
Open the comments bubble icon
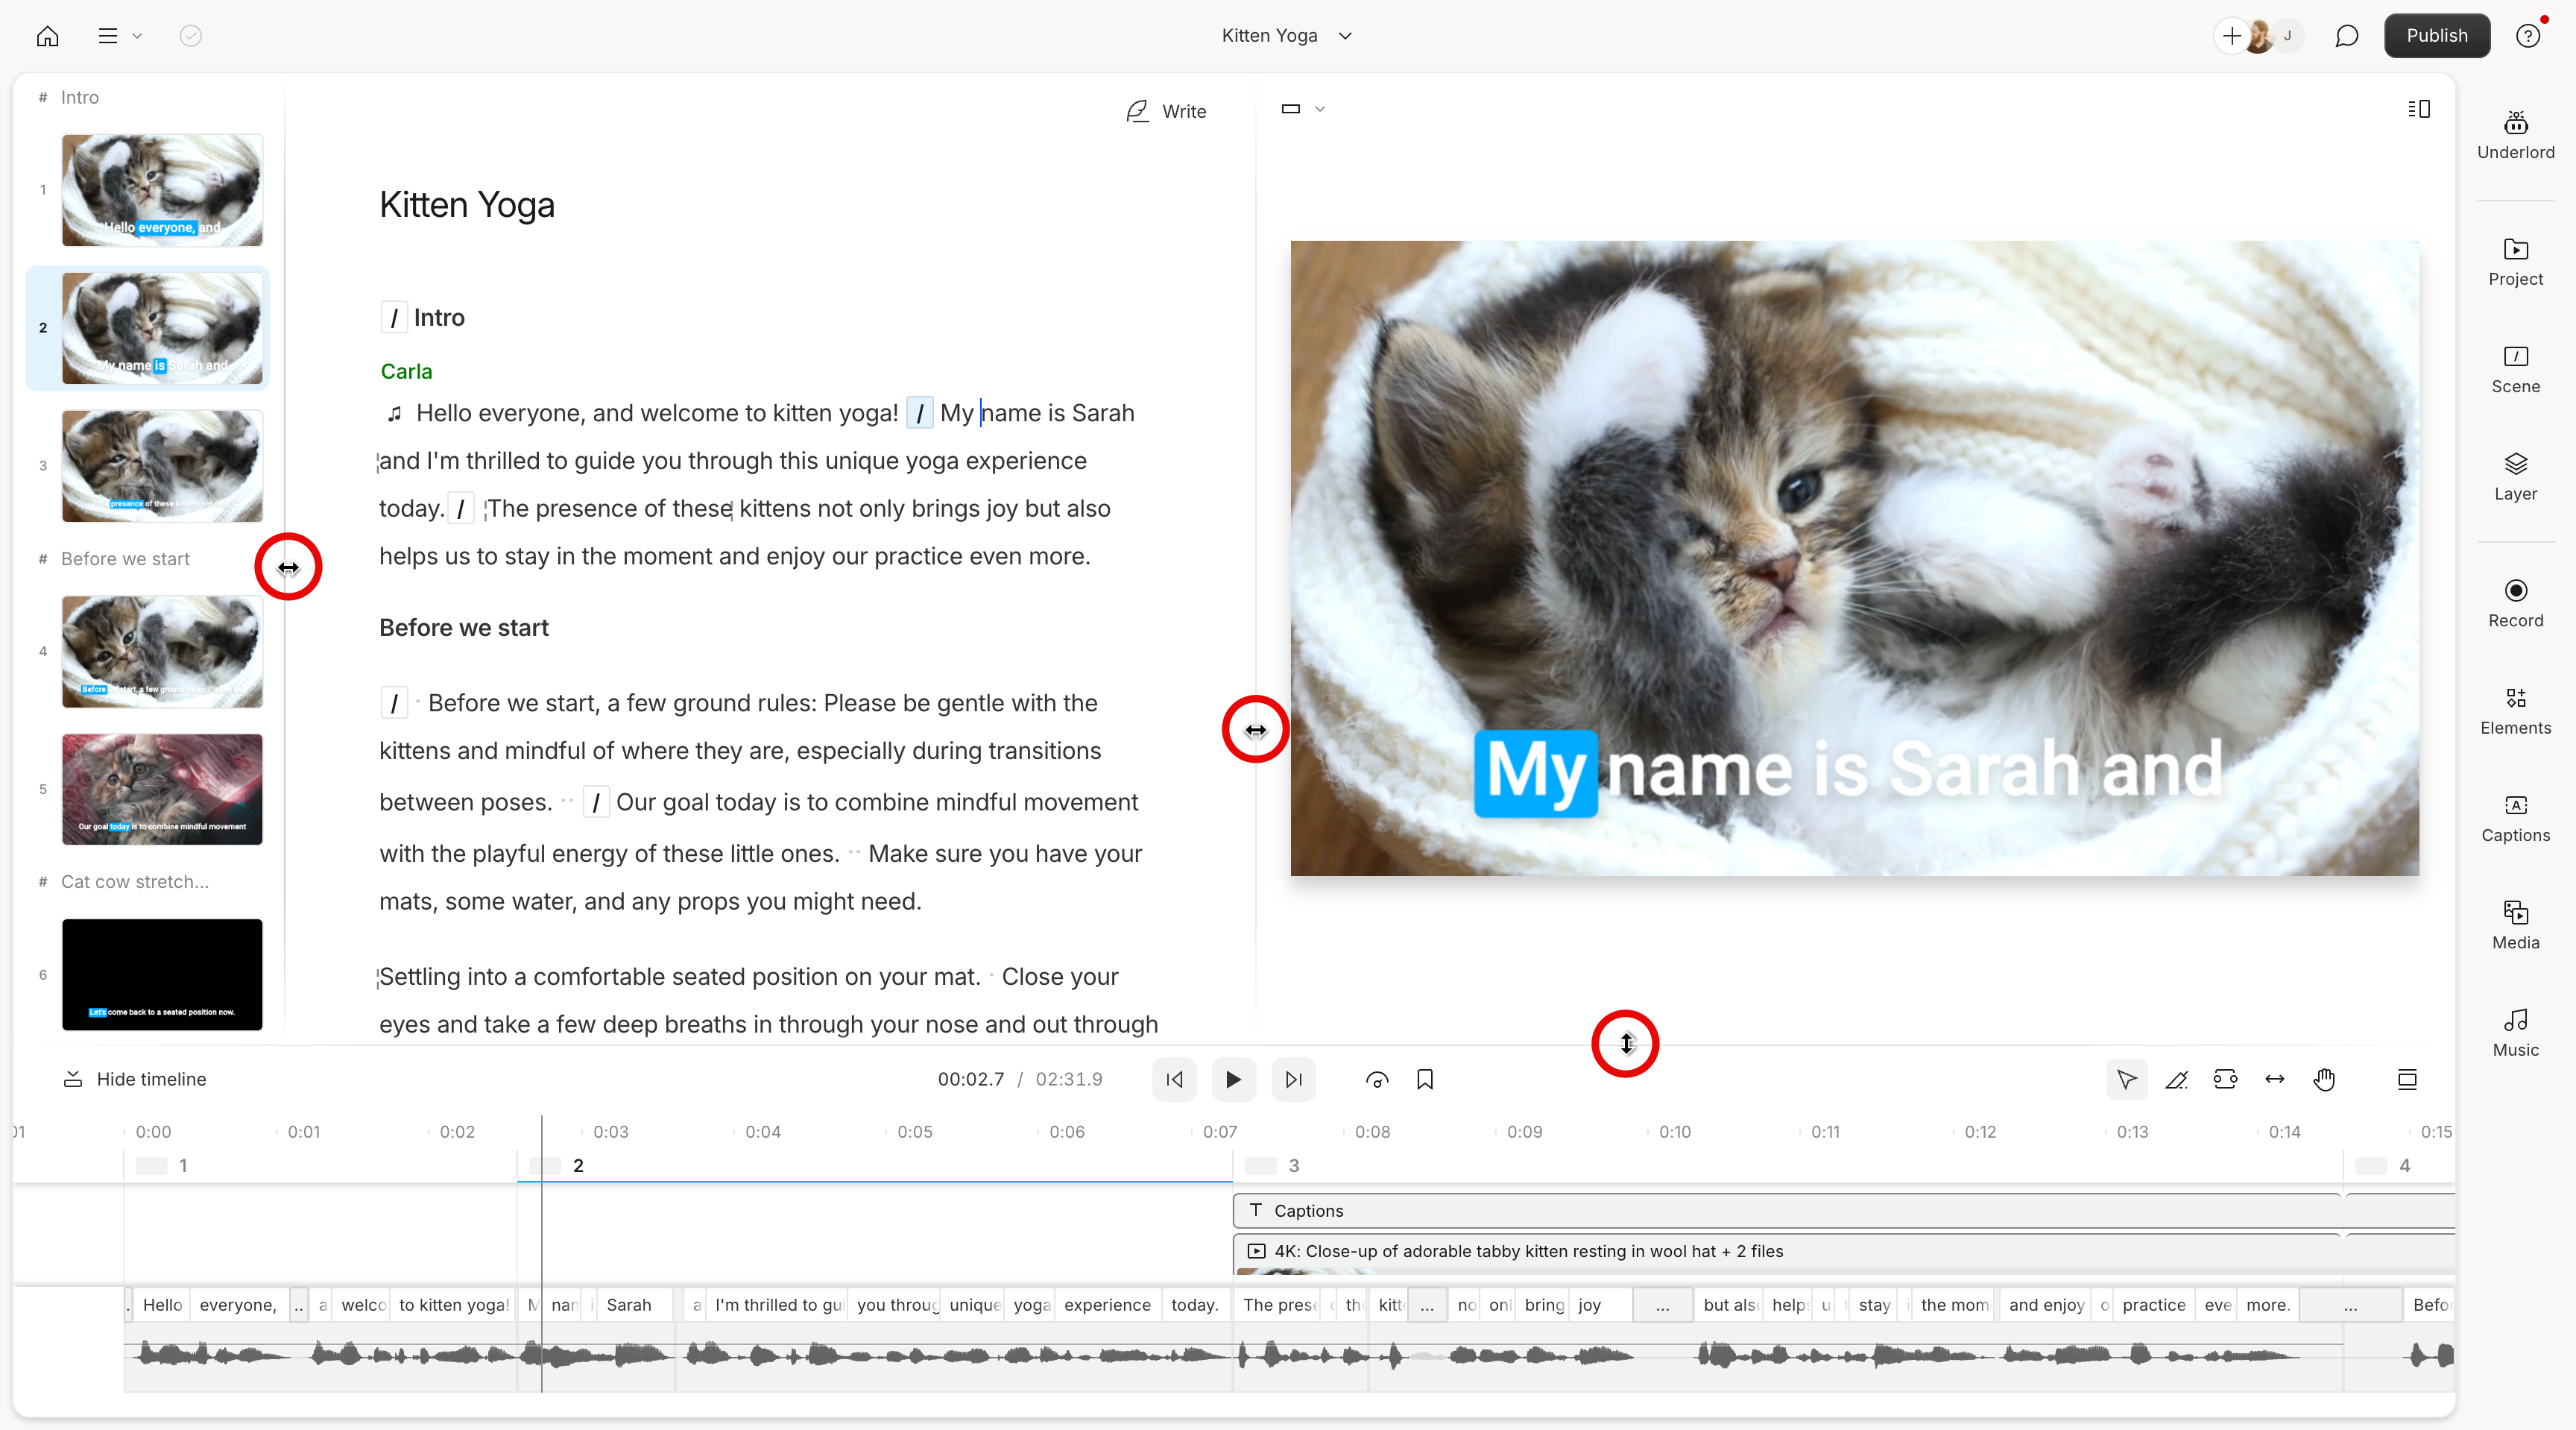coord(2346,36)
